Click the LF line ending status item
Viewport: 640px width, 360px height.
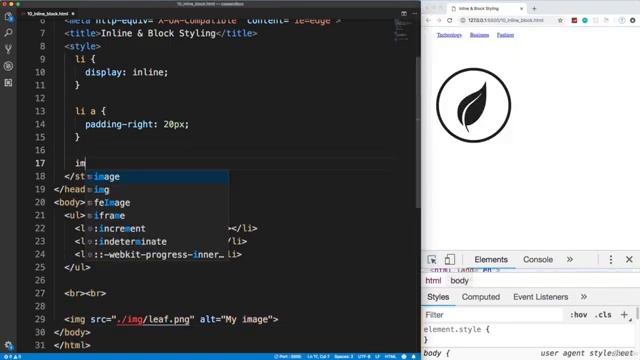pyautogui.click(x=378, y=357)
